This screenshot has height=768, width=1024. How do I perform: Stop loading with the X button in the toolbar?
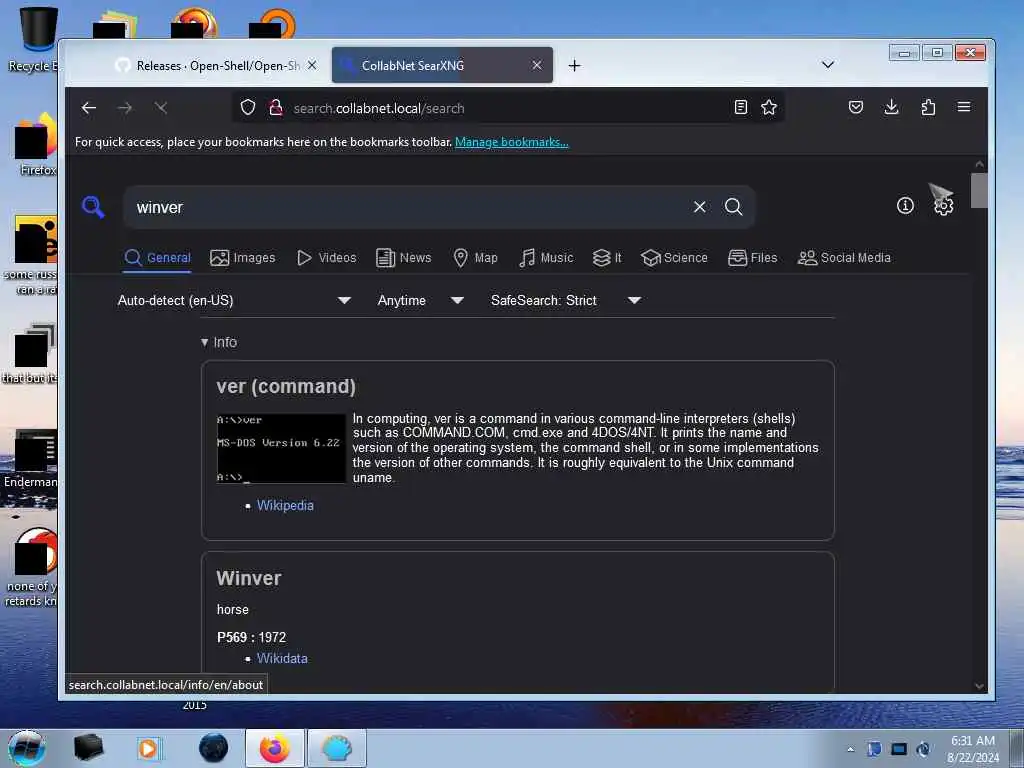pyautogui.click(x=161, y=108)
